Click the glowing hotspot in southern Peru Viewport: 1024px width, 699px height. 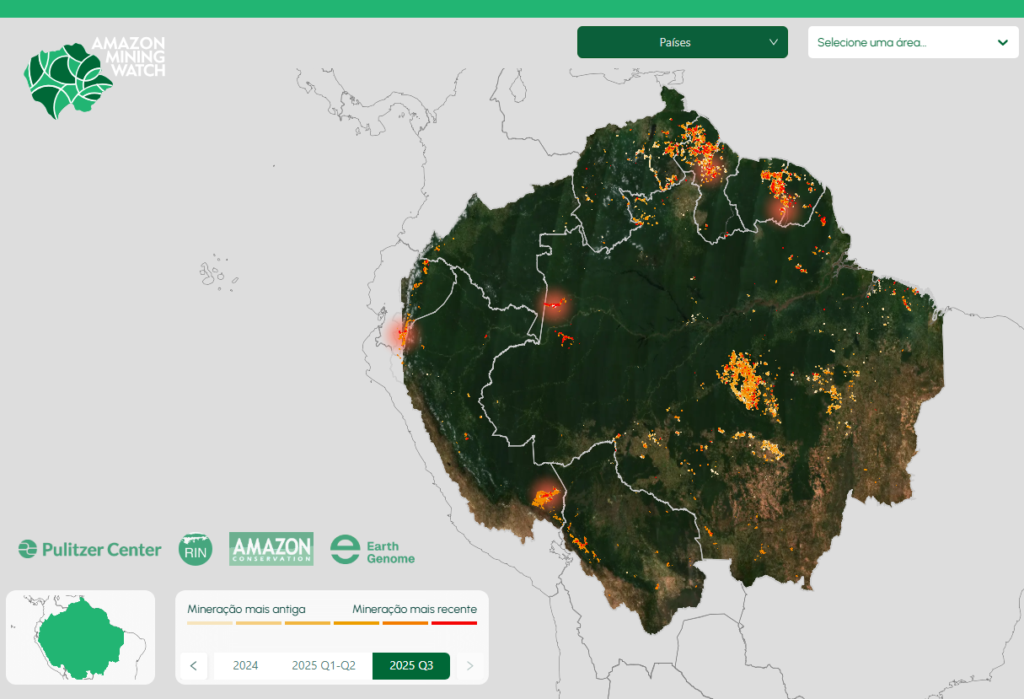point(545,494)
